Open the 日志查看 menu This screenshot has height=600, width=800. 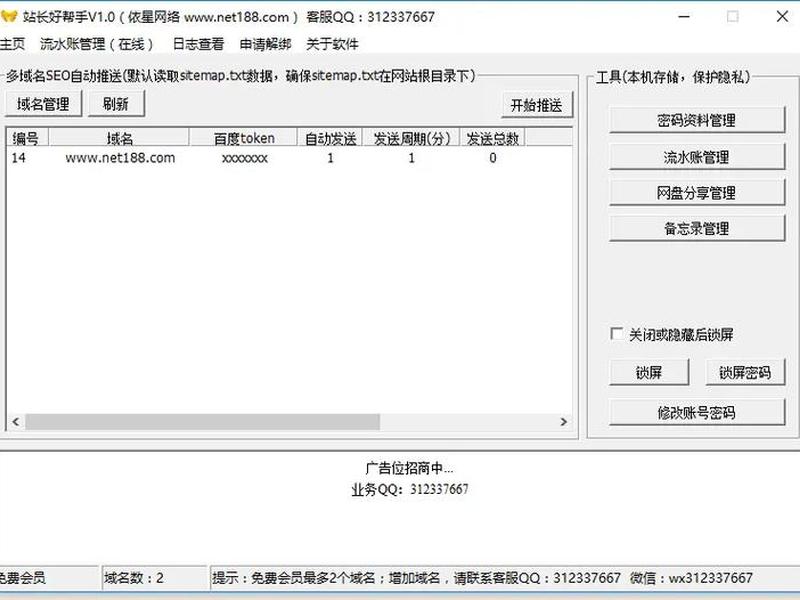(198, 44)
